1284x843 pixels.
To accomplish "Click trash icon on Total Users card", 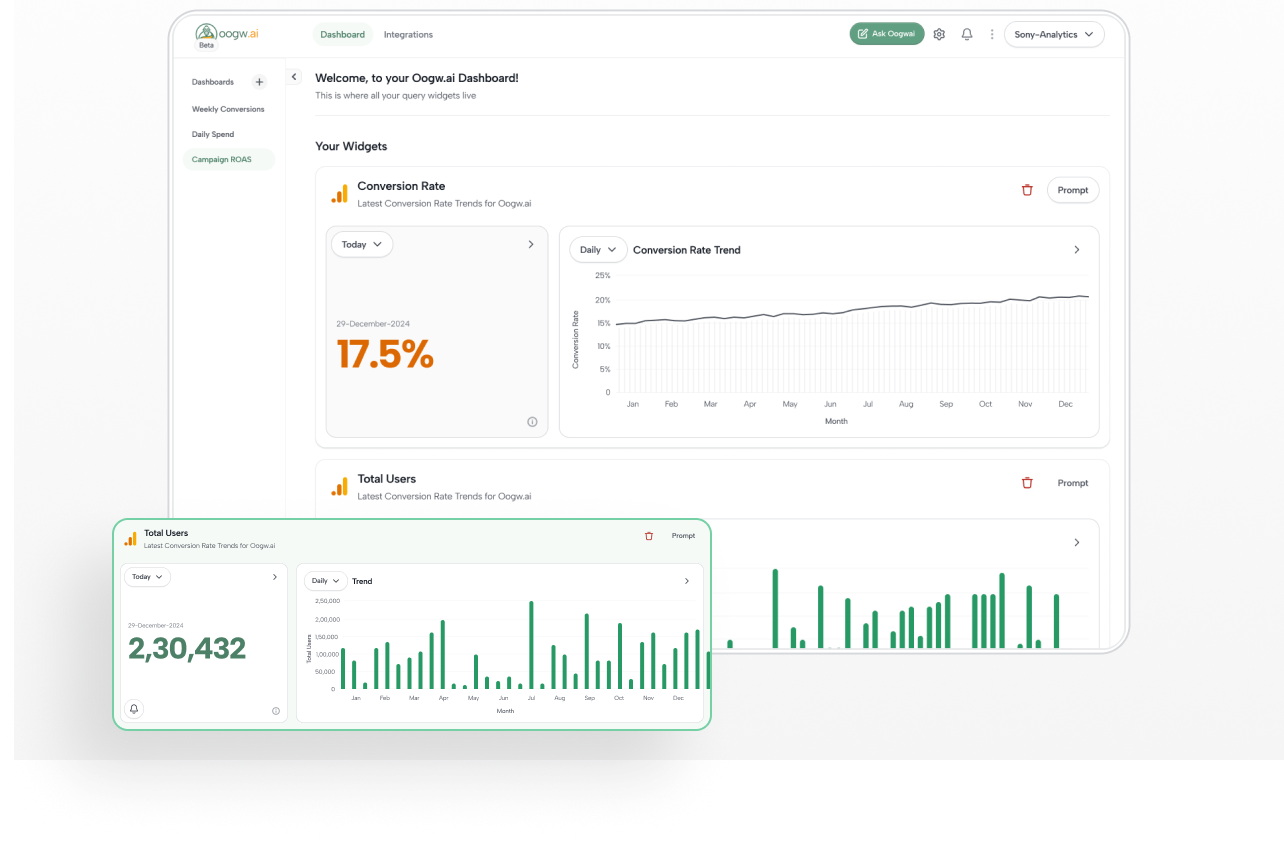I will [648, 536].
